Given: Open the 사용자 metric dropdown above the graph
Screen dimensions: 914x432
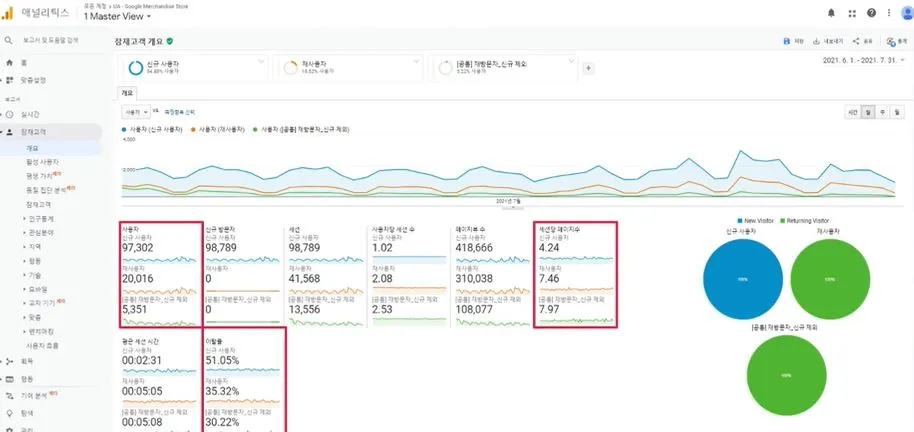Looking at the screenshot, I should 136,111.
